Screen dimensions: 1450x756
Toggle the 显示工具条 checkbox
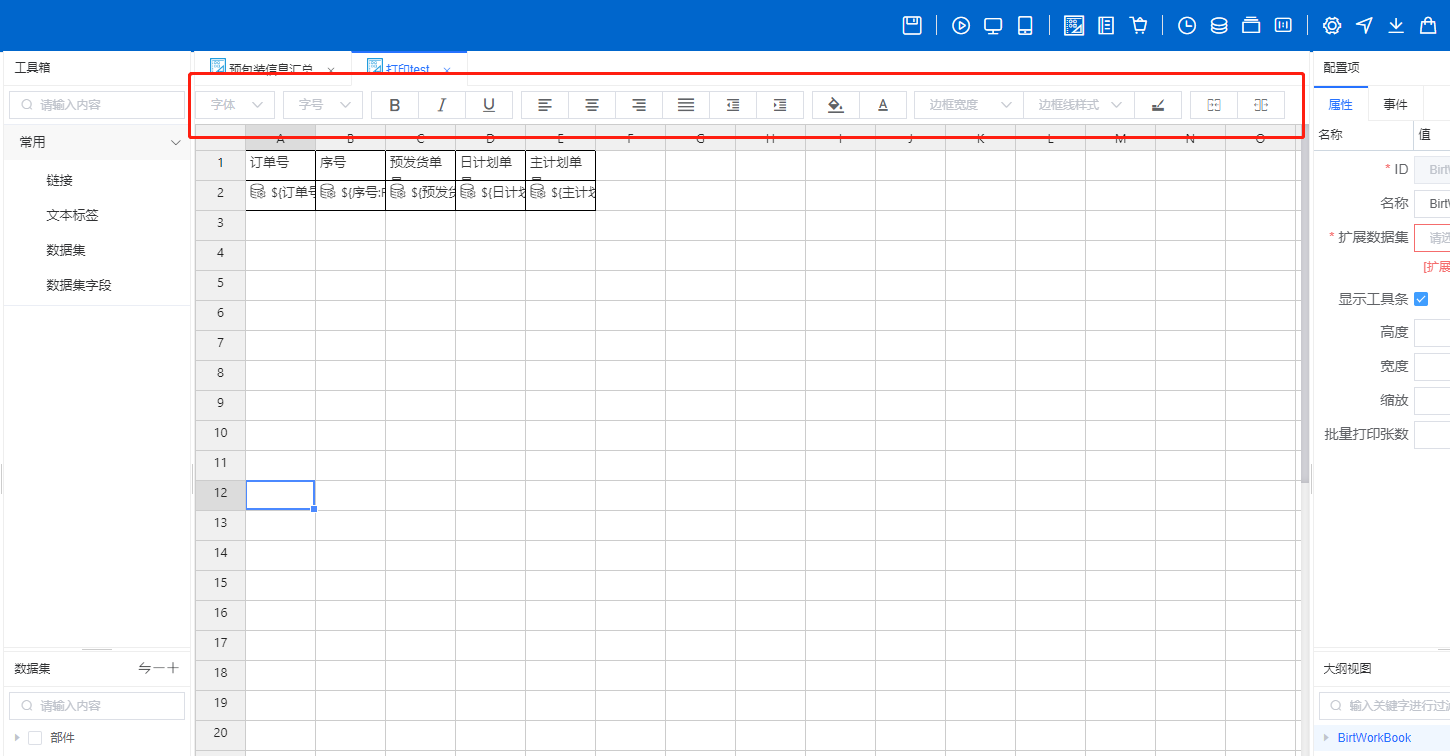pyautogui.click(x=1421, y=299)
